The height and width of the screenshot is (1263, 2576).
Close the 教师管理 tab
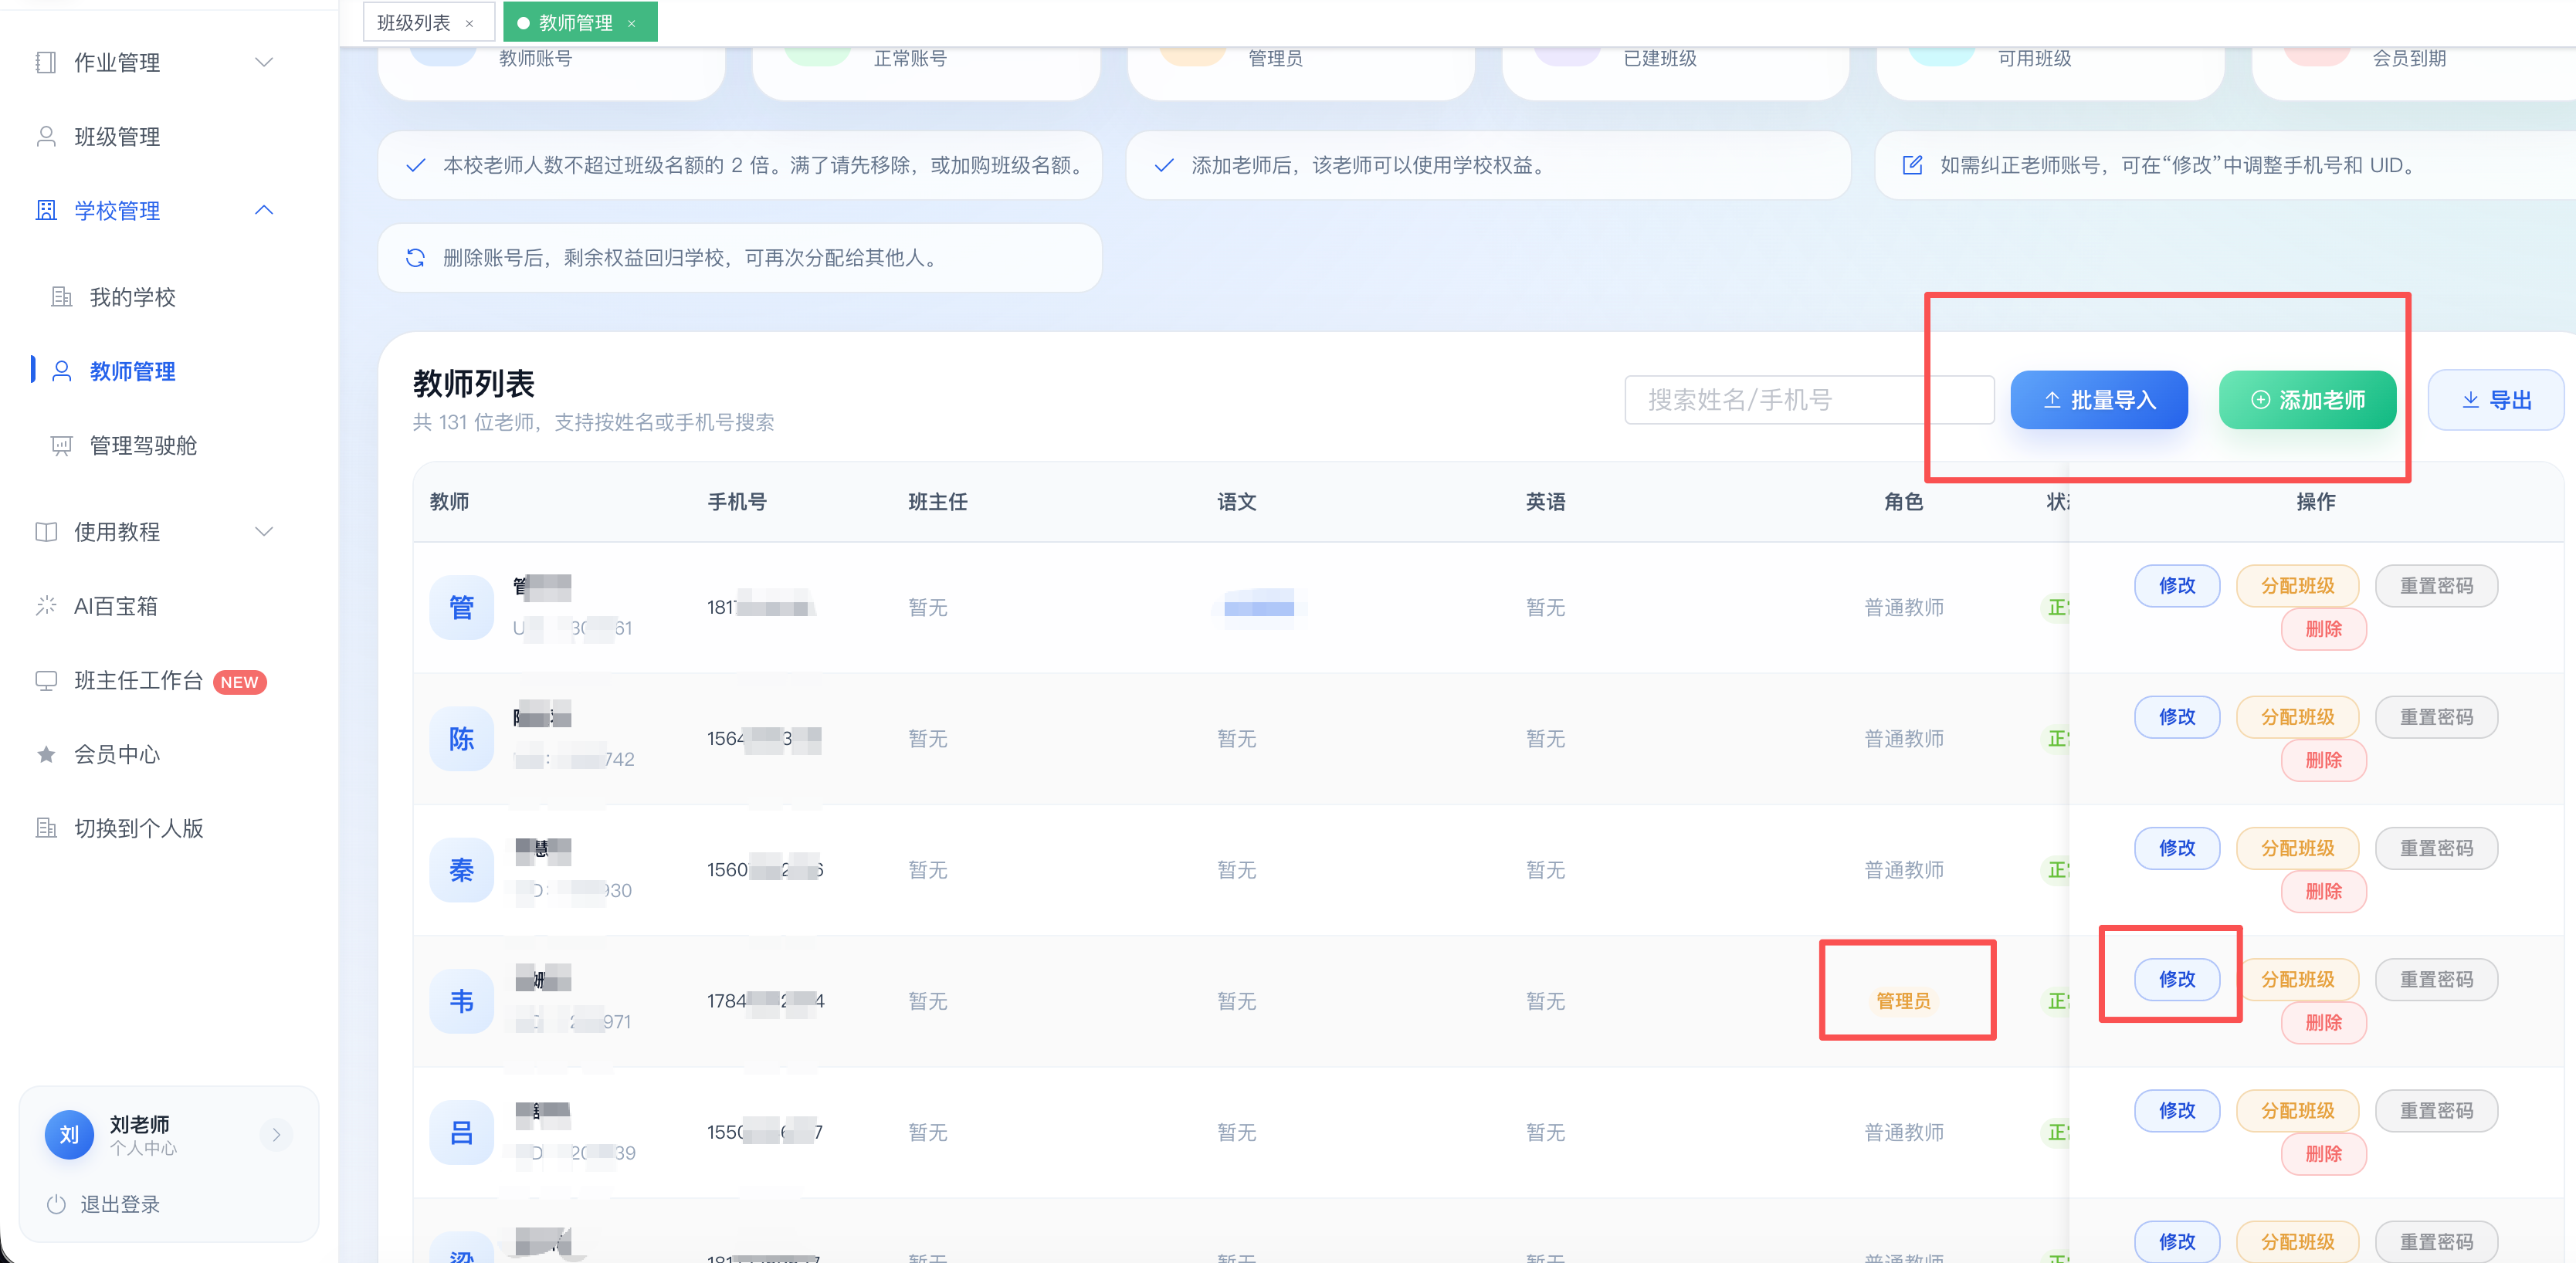(632, 23)
